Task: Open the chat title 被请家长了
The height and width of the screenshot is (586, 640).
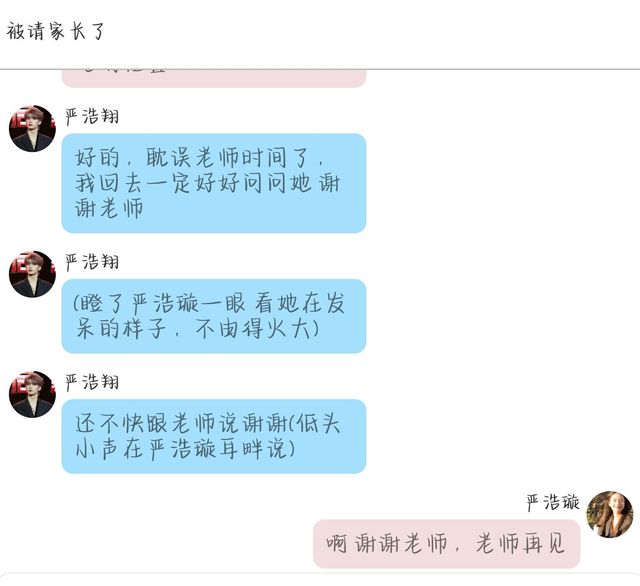Action: click(x=56, y=31)
